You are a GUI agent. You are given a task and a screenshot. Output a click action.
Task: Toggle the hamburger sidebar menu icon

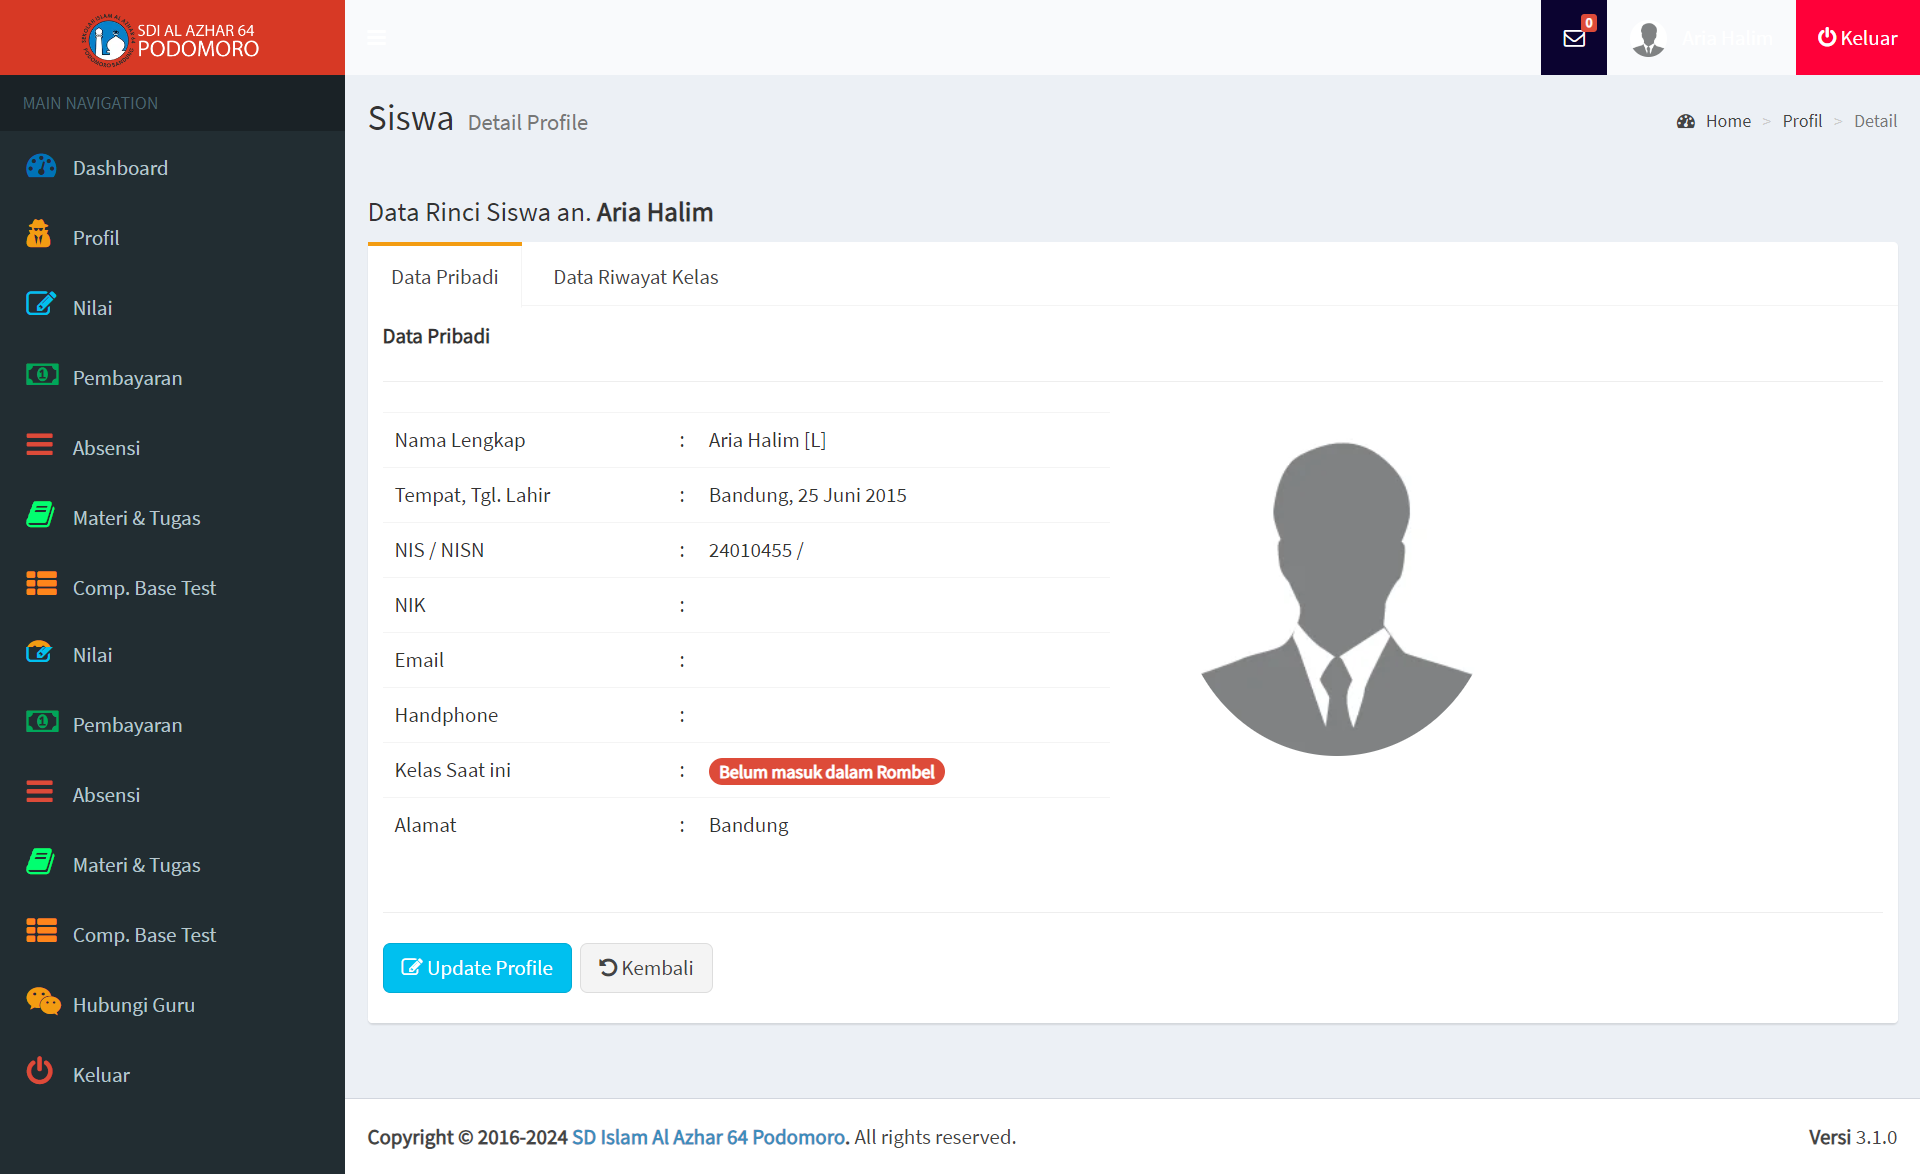(377, 38)
